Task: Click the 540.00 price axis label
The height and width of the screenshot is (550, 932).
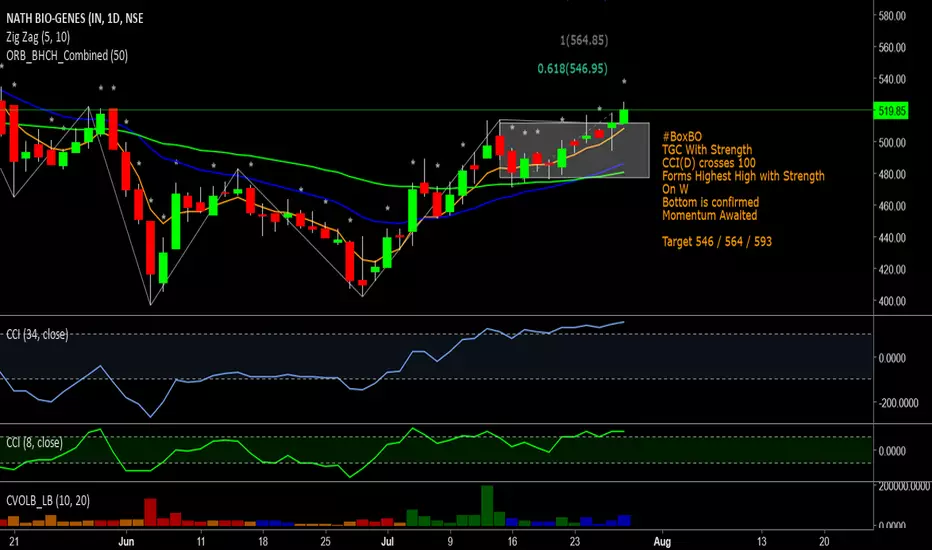Action: 892,79
